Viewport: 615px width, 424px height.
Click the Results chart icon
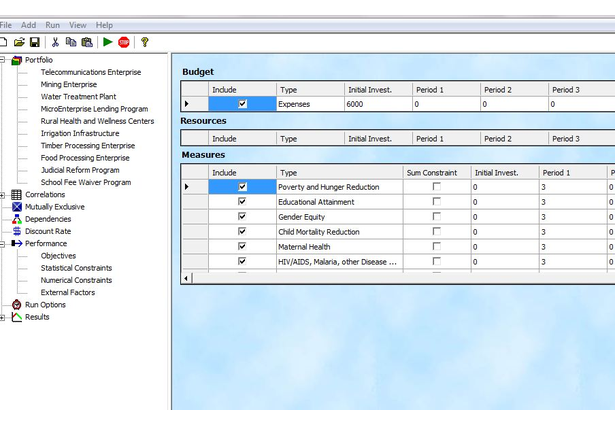pyautogui.click(x=17, y=317)
